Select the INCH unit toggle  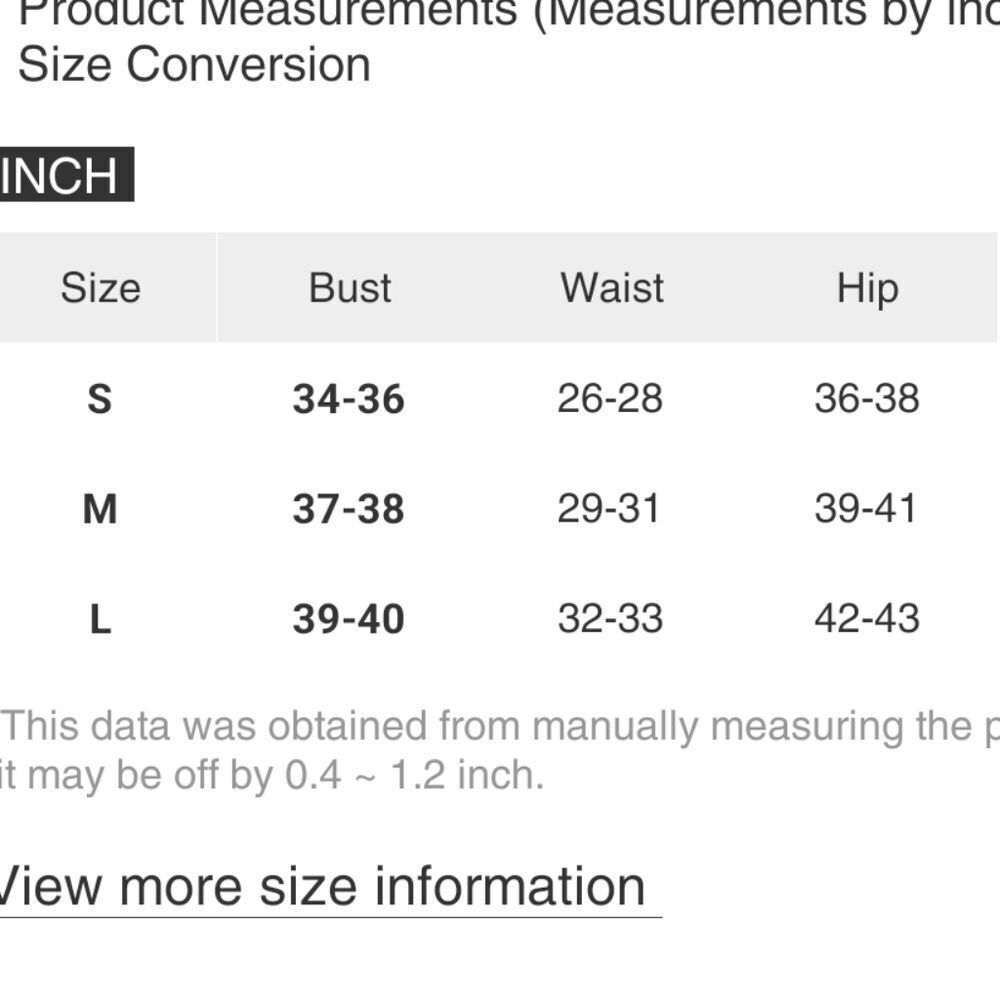click(66, 174)
